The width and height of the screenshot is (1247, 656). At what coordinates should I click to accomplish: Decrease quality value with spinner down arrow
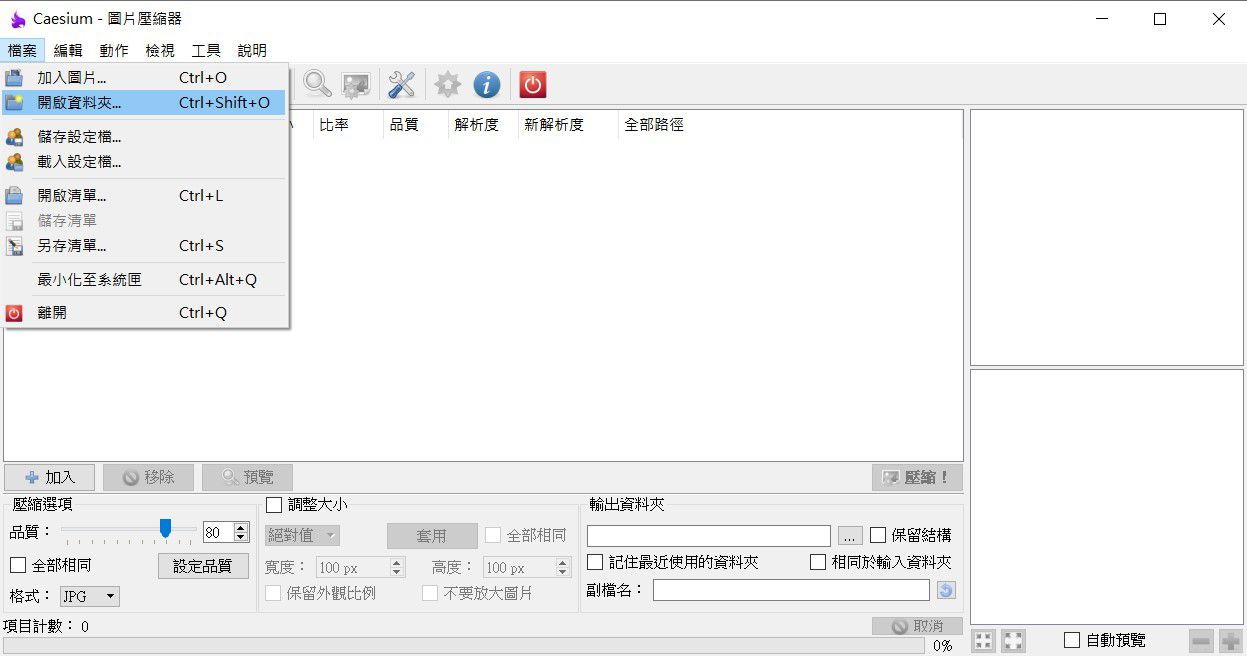tap(241, 537)
